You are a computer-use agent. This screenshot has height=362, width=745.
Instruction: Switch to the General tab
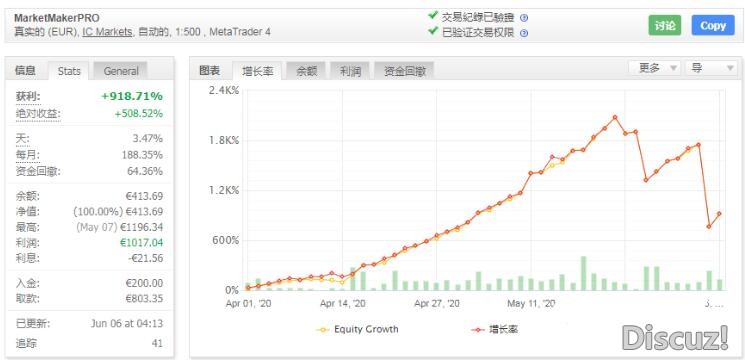(121, 71)
